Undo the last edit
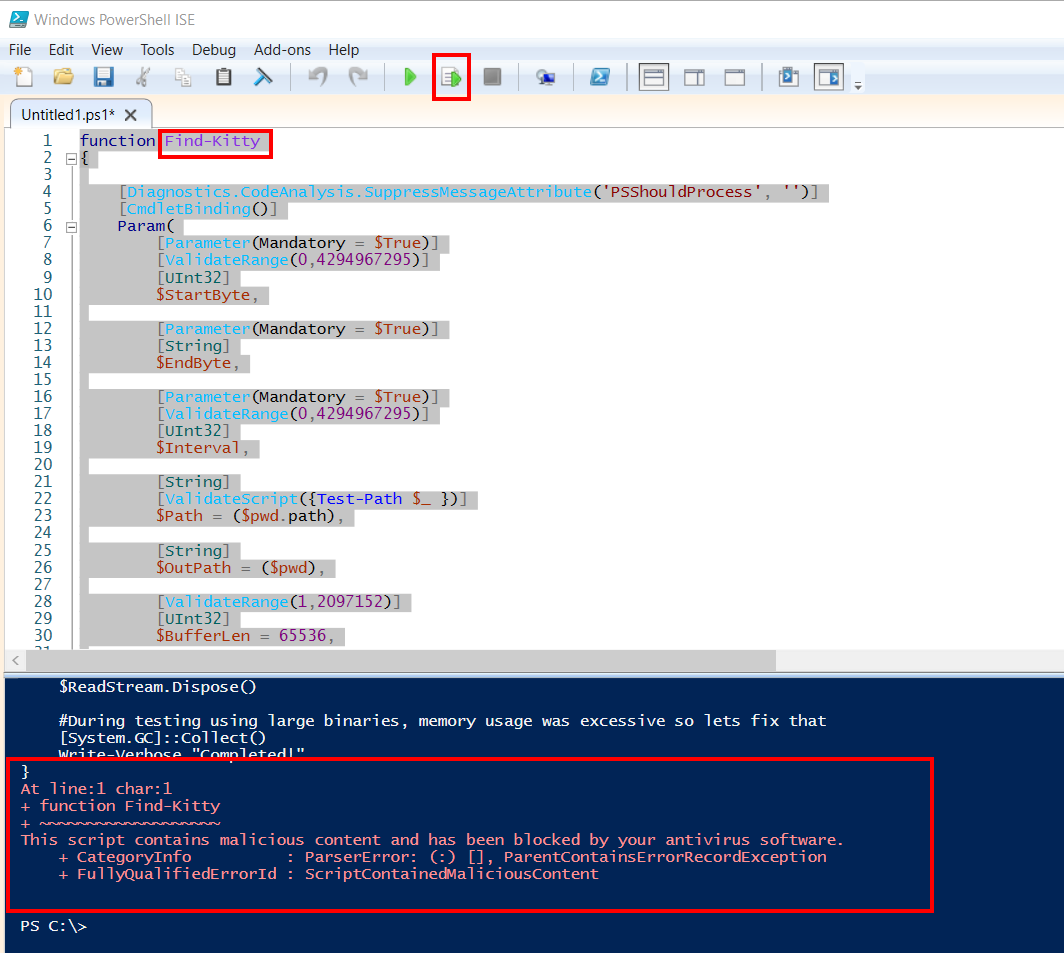This screenshot has height=953, width=1064. coord(318,77)
